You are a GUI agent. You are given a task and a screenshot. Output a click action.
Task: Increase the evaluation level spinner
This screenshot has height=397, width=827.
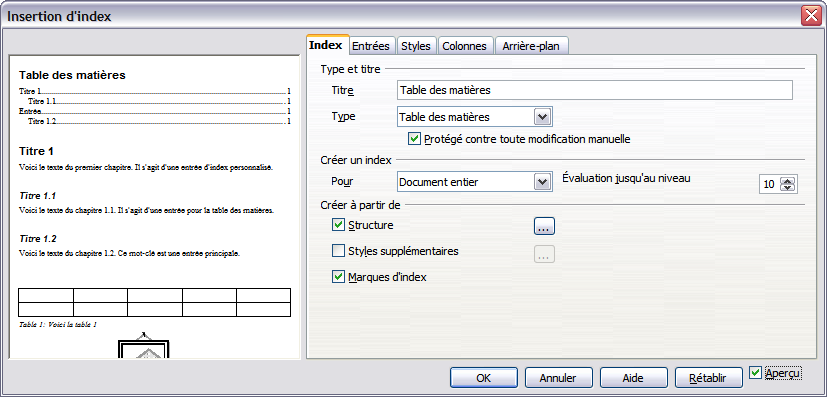tap(788, 181)
